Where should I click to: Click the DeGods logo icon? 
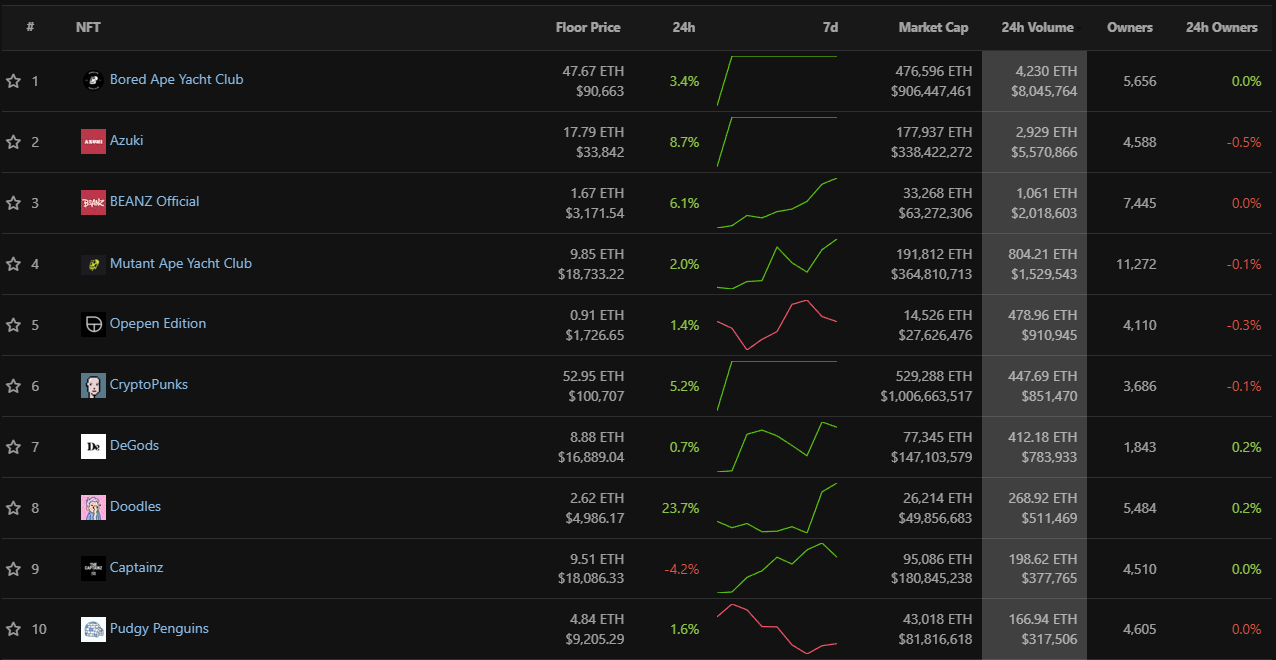tap(93, 447)
